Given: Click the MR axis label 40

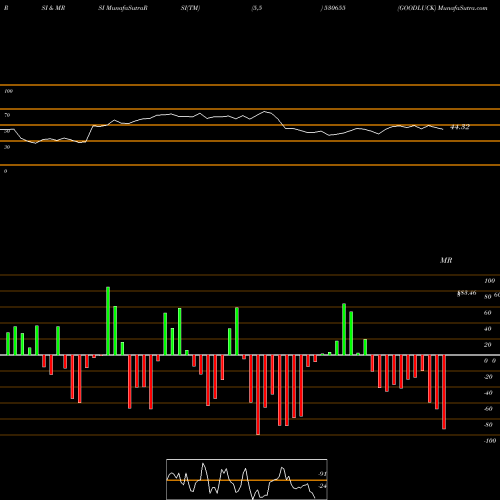Looking at the screenshot, I should click(x=487, y=329).
